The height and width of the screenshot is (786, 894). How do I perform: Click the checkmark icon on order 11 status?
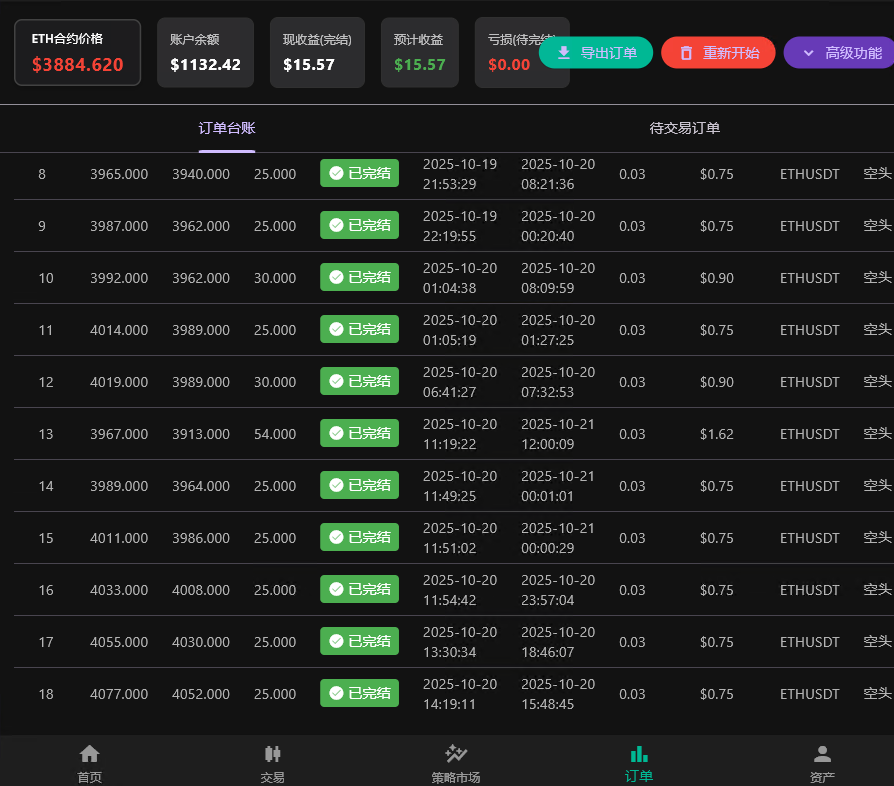pos(336,329)
